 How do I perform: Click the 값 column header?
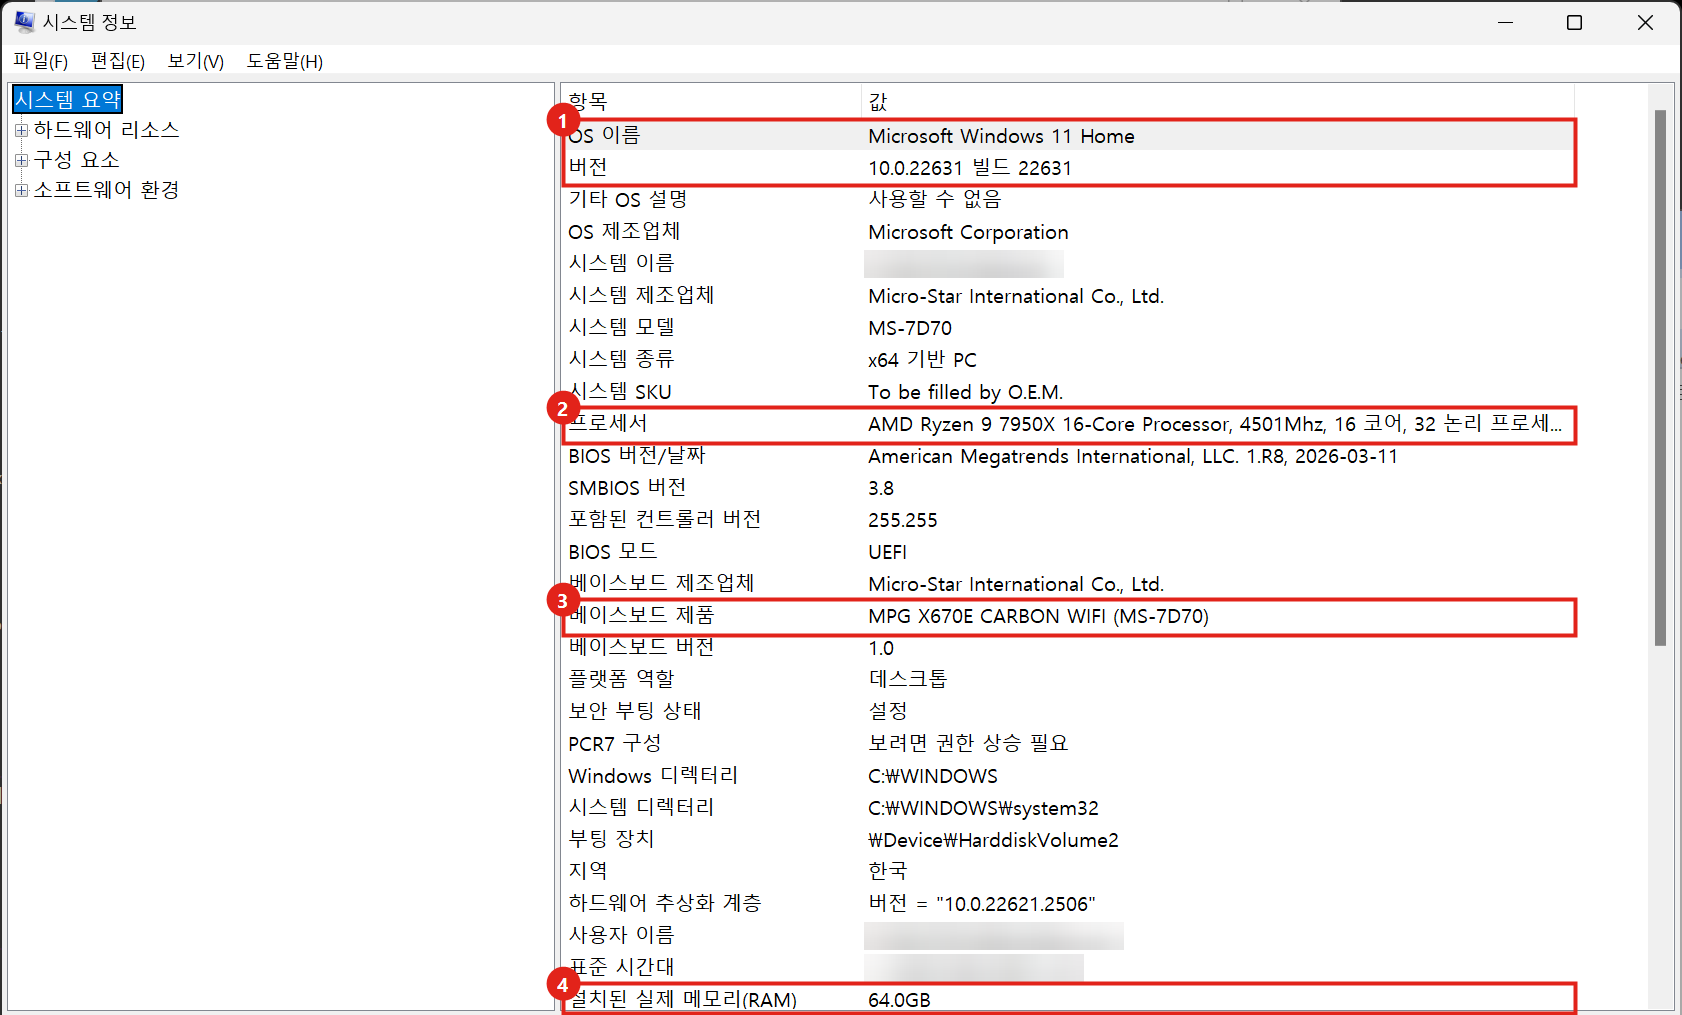(x=1218, y=101)
